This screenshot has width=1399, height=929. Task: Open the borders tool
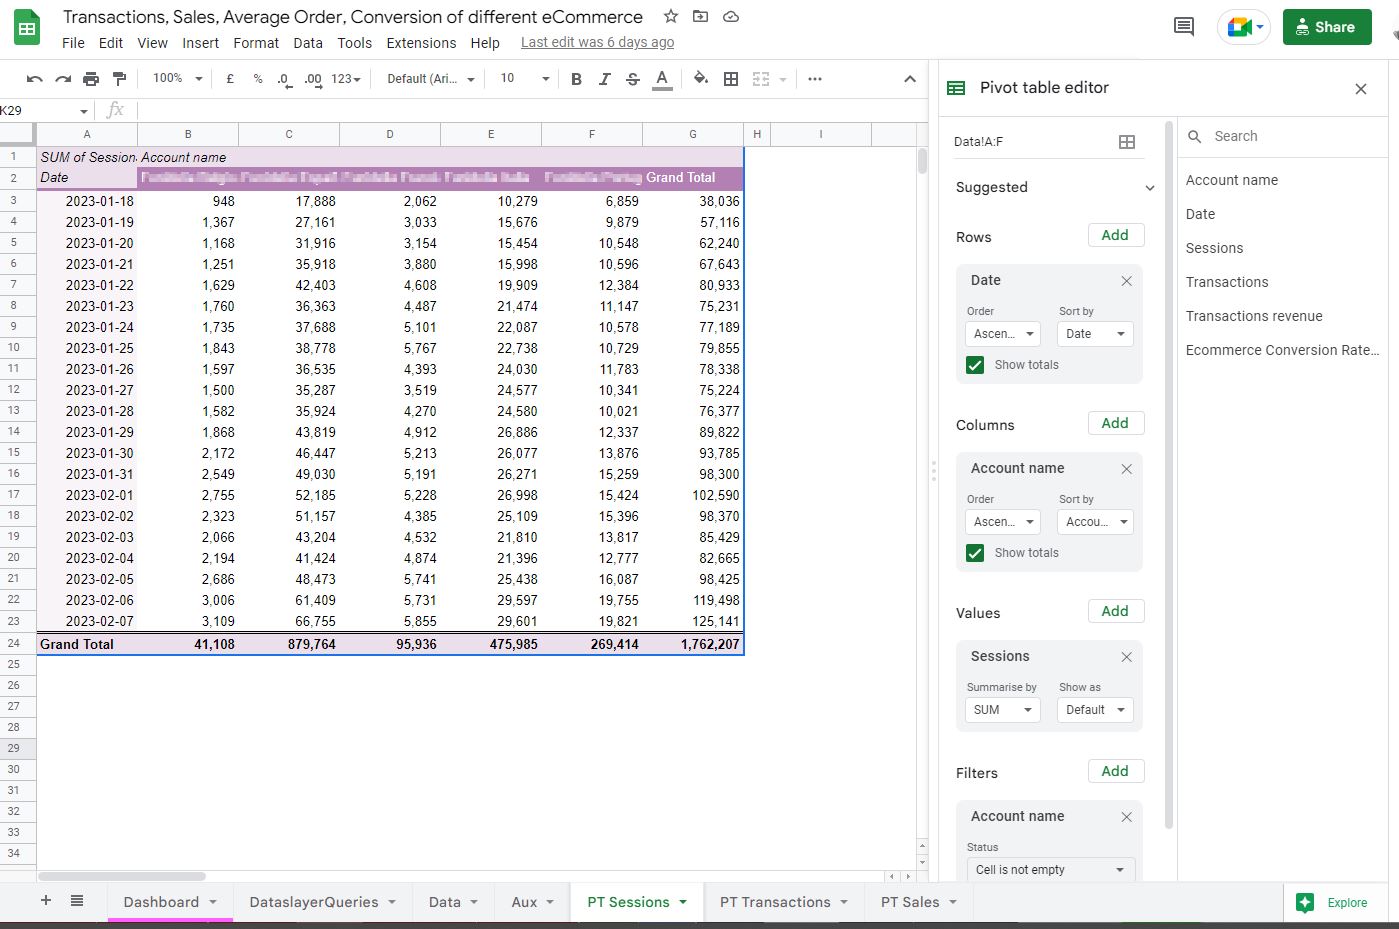731,79
